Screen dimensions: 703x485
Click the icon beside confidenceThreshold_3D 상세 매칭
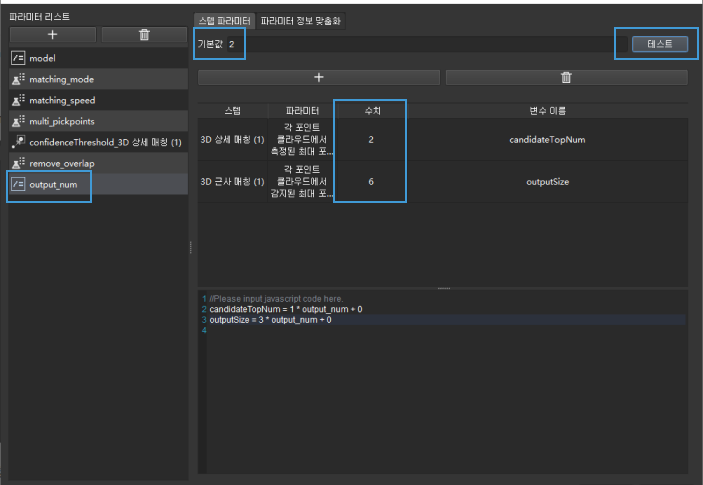pos(17,142)
